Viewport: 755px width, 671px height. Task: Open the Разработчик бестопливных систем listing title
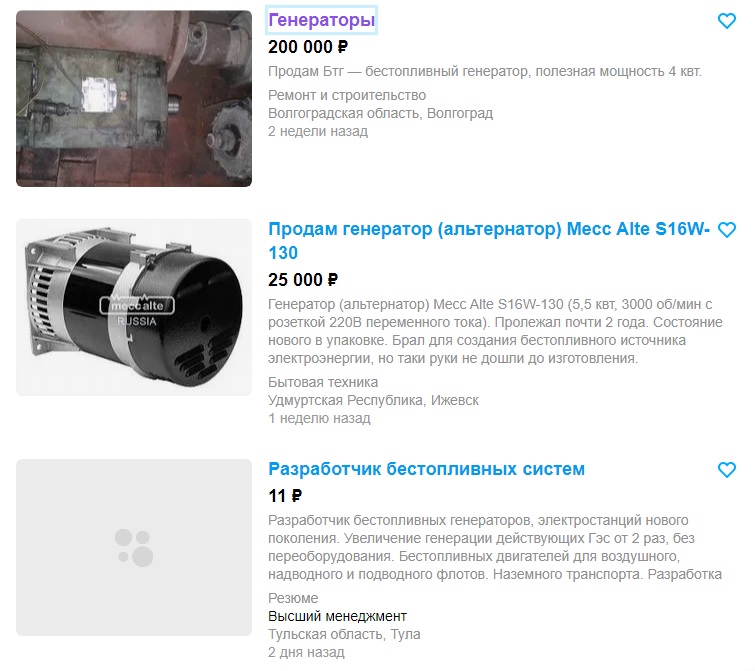(x=426, y=469)
